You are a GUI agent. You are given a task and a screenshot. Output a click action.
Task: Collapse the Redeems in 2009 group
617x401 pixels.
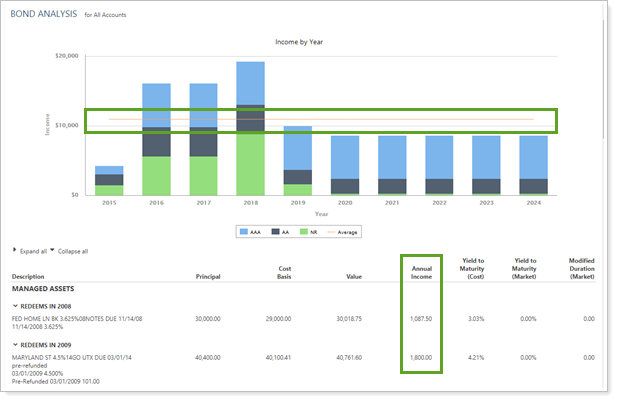pyautogui.click(x=15, y=341)
